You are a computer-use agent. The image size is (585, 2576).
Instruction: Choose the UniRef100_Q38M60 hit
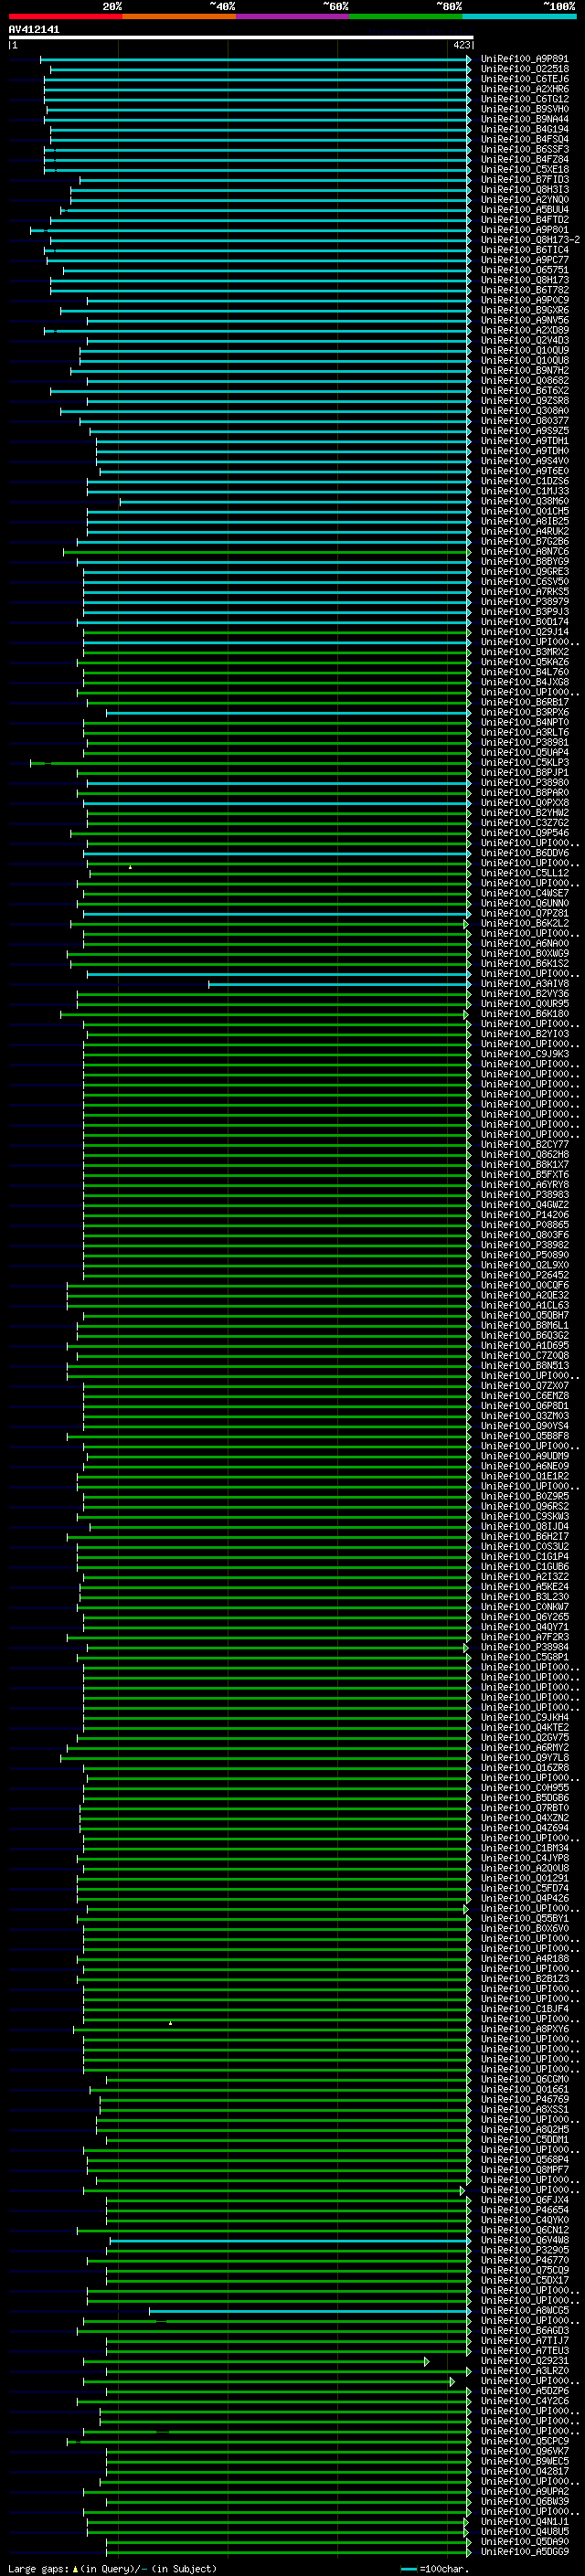click(525, 501)
